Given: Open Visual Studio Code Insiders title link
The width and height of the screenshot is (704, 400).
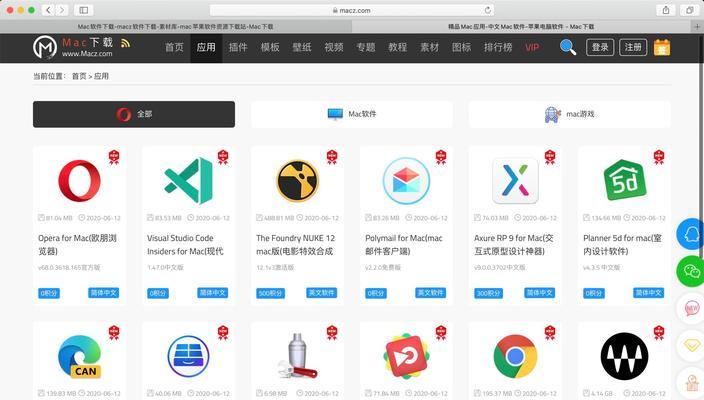Looking at the screenshot, I should point(185,245).
